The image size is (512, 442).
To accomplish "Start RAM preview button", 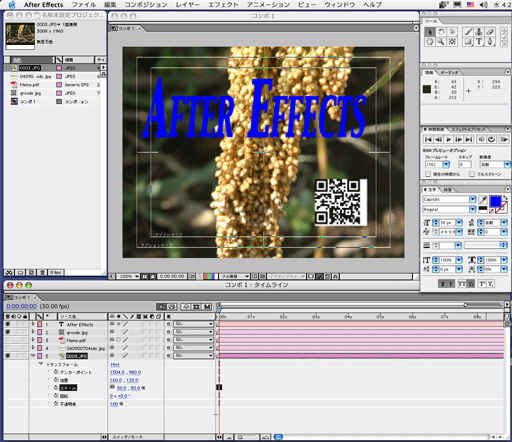I will (x=505, y=139).
